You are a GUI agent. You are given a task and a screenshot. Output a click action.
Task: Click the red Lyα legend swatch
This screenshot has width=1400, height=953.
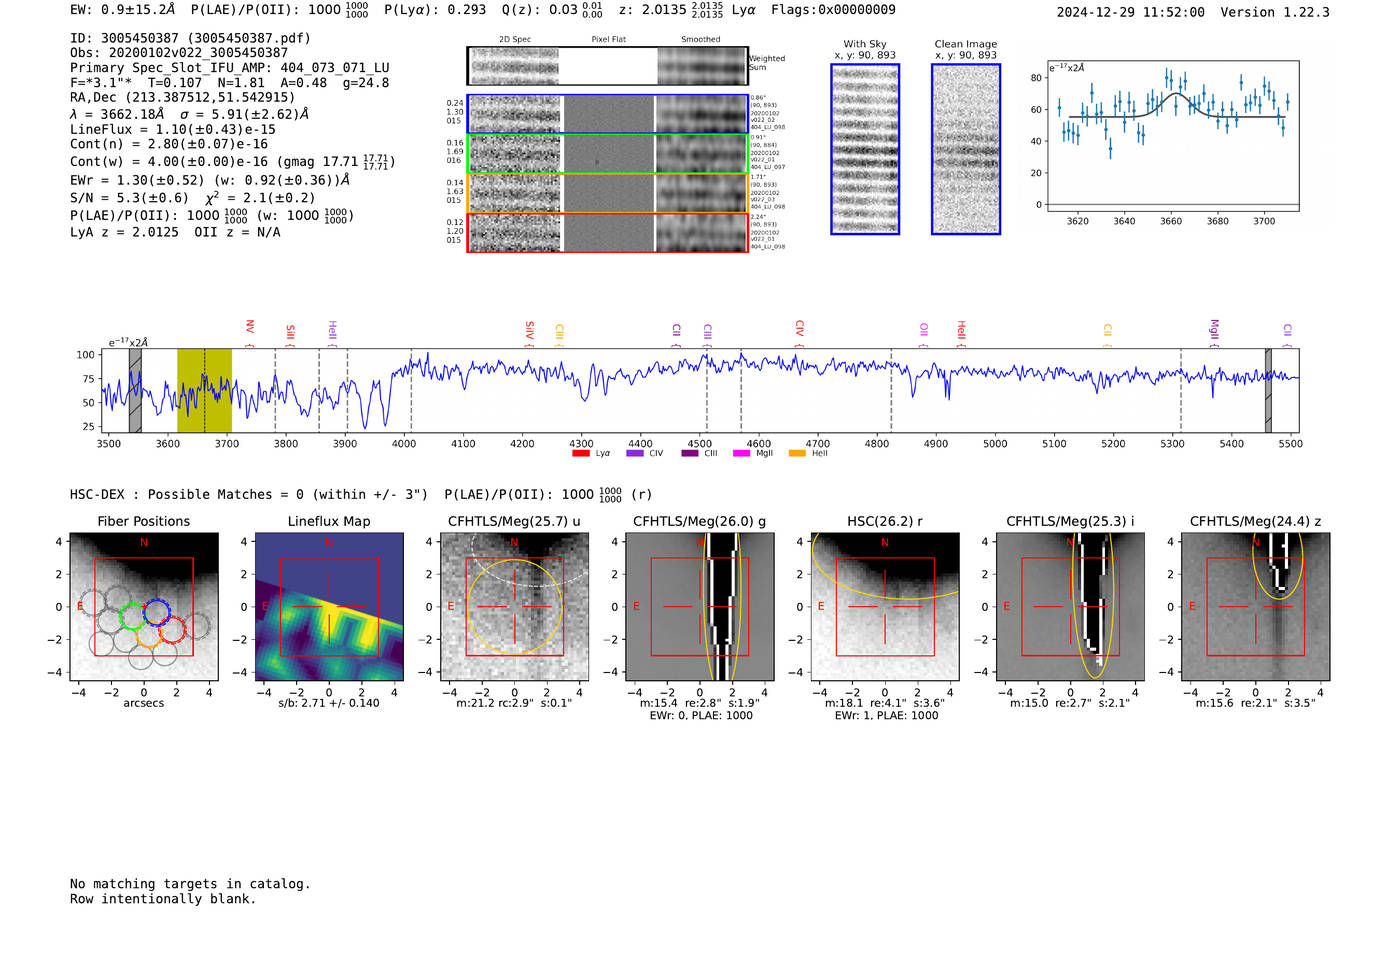[580, 453]
